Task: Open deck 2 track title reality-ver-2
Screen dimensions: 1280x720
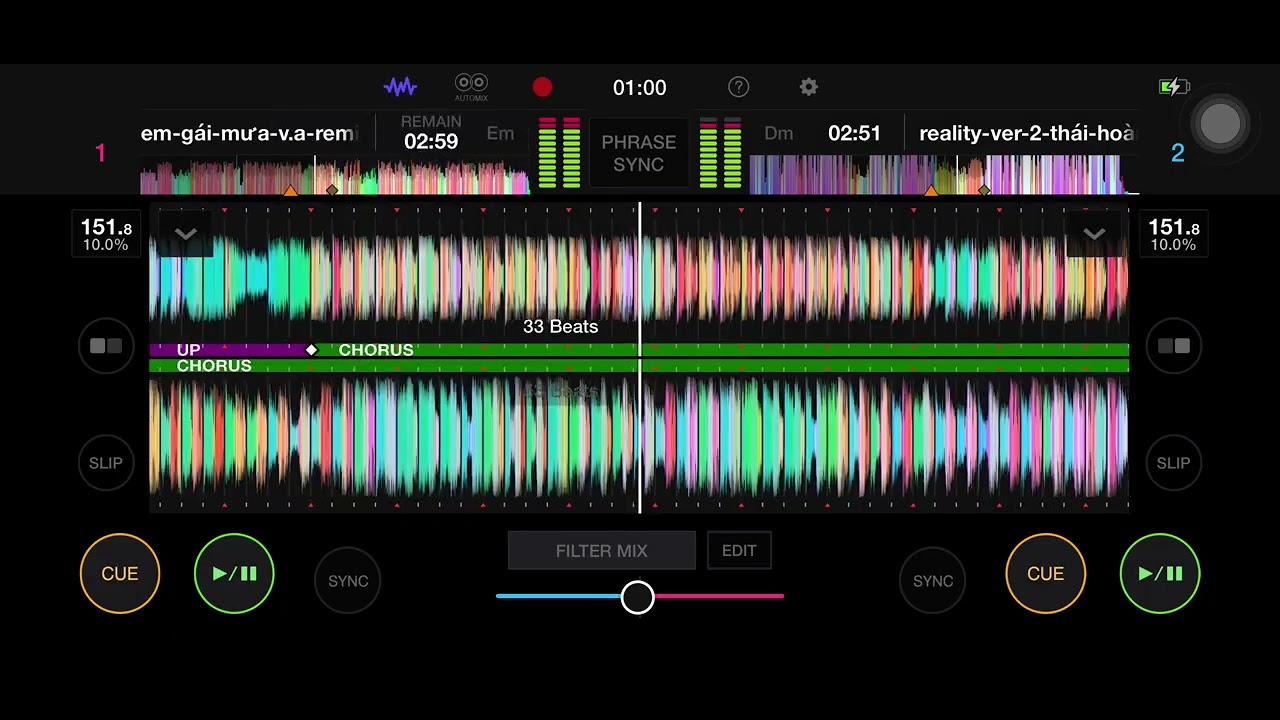Action: (x=1027, y=133)
